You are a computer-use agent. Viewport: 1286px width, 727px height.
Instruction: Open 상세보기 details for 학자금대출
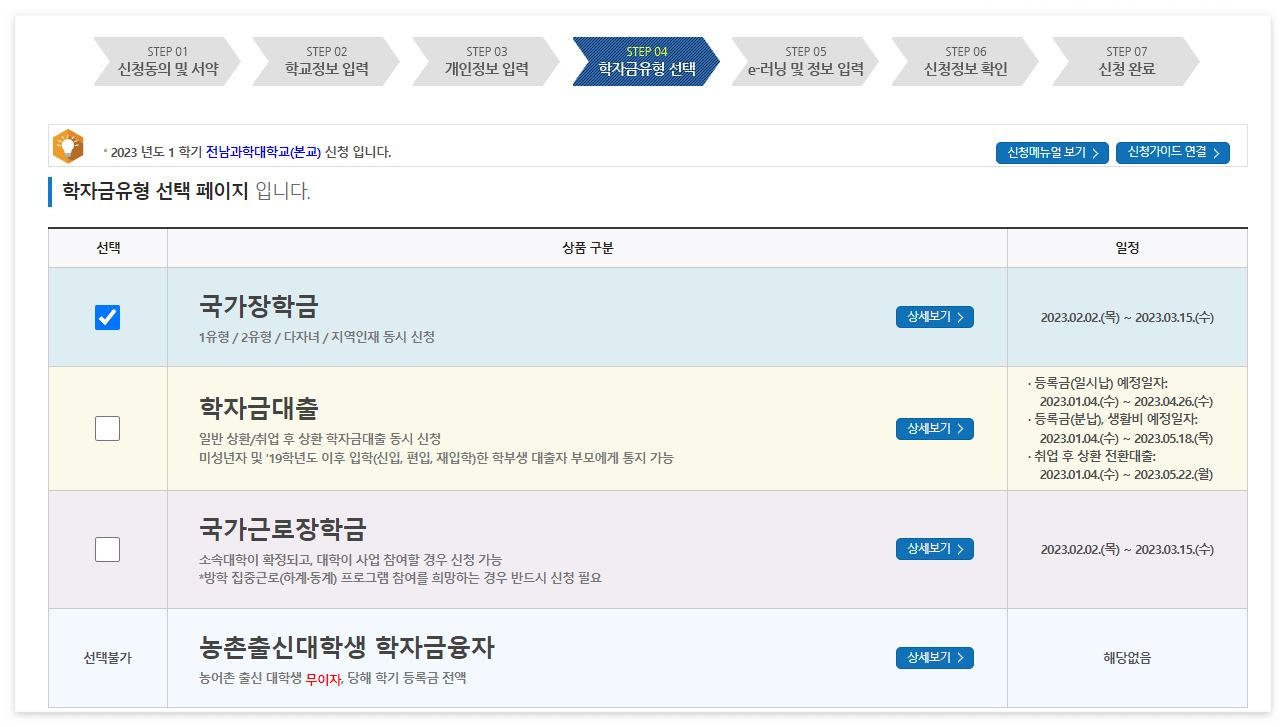point(934,428)
